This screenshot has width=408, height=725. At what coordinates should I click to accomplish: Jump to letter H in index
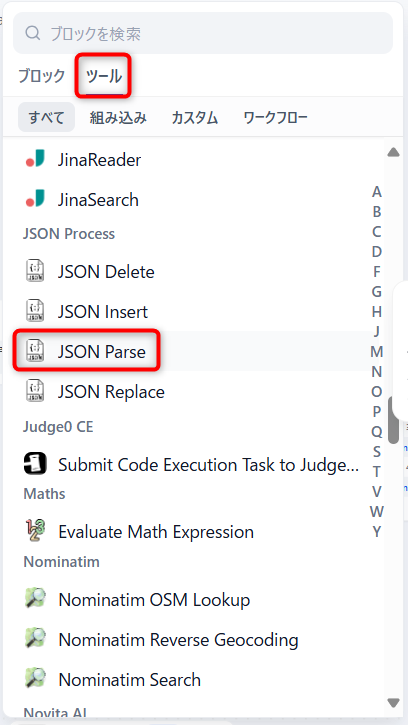tap(377, 312)
